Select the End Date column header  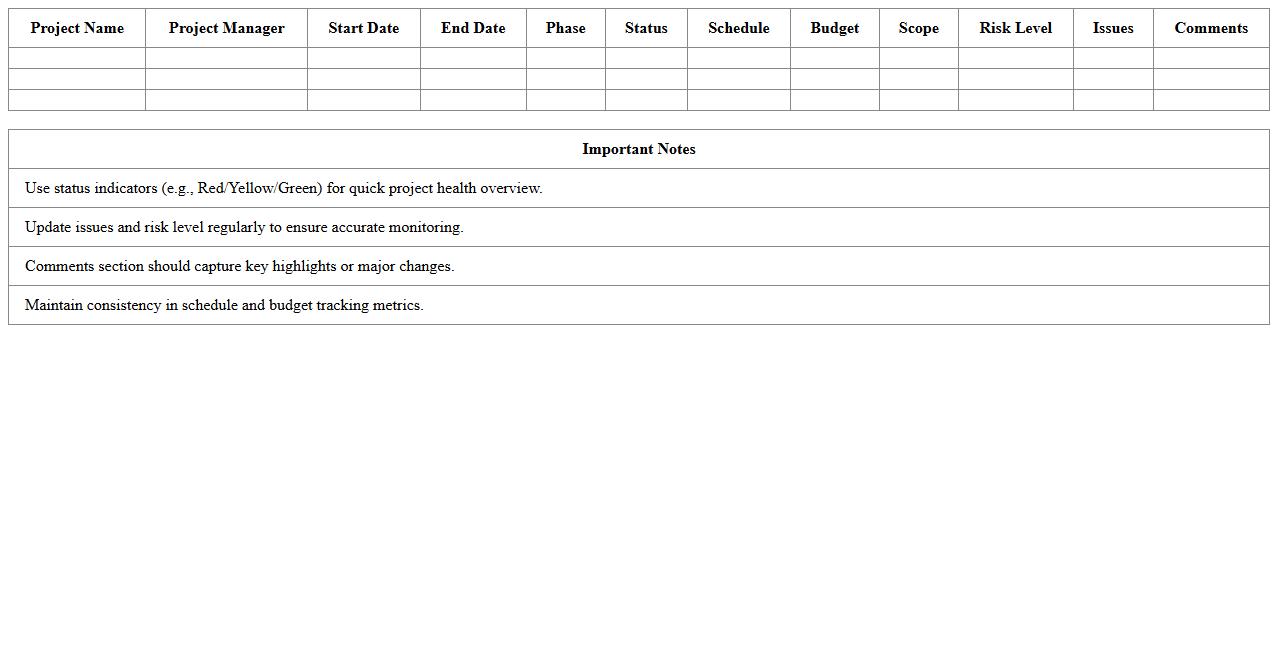click(x=473, y=28)
